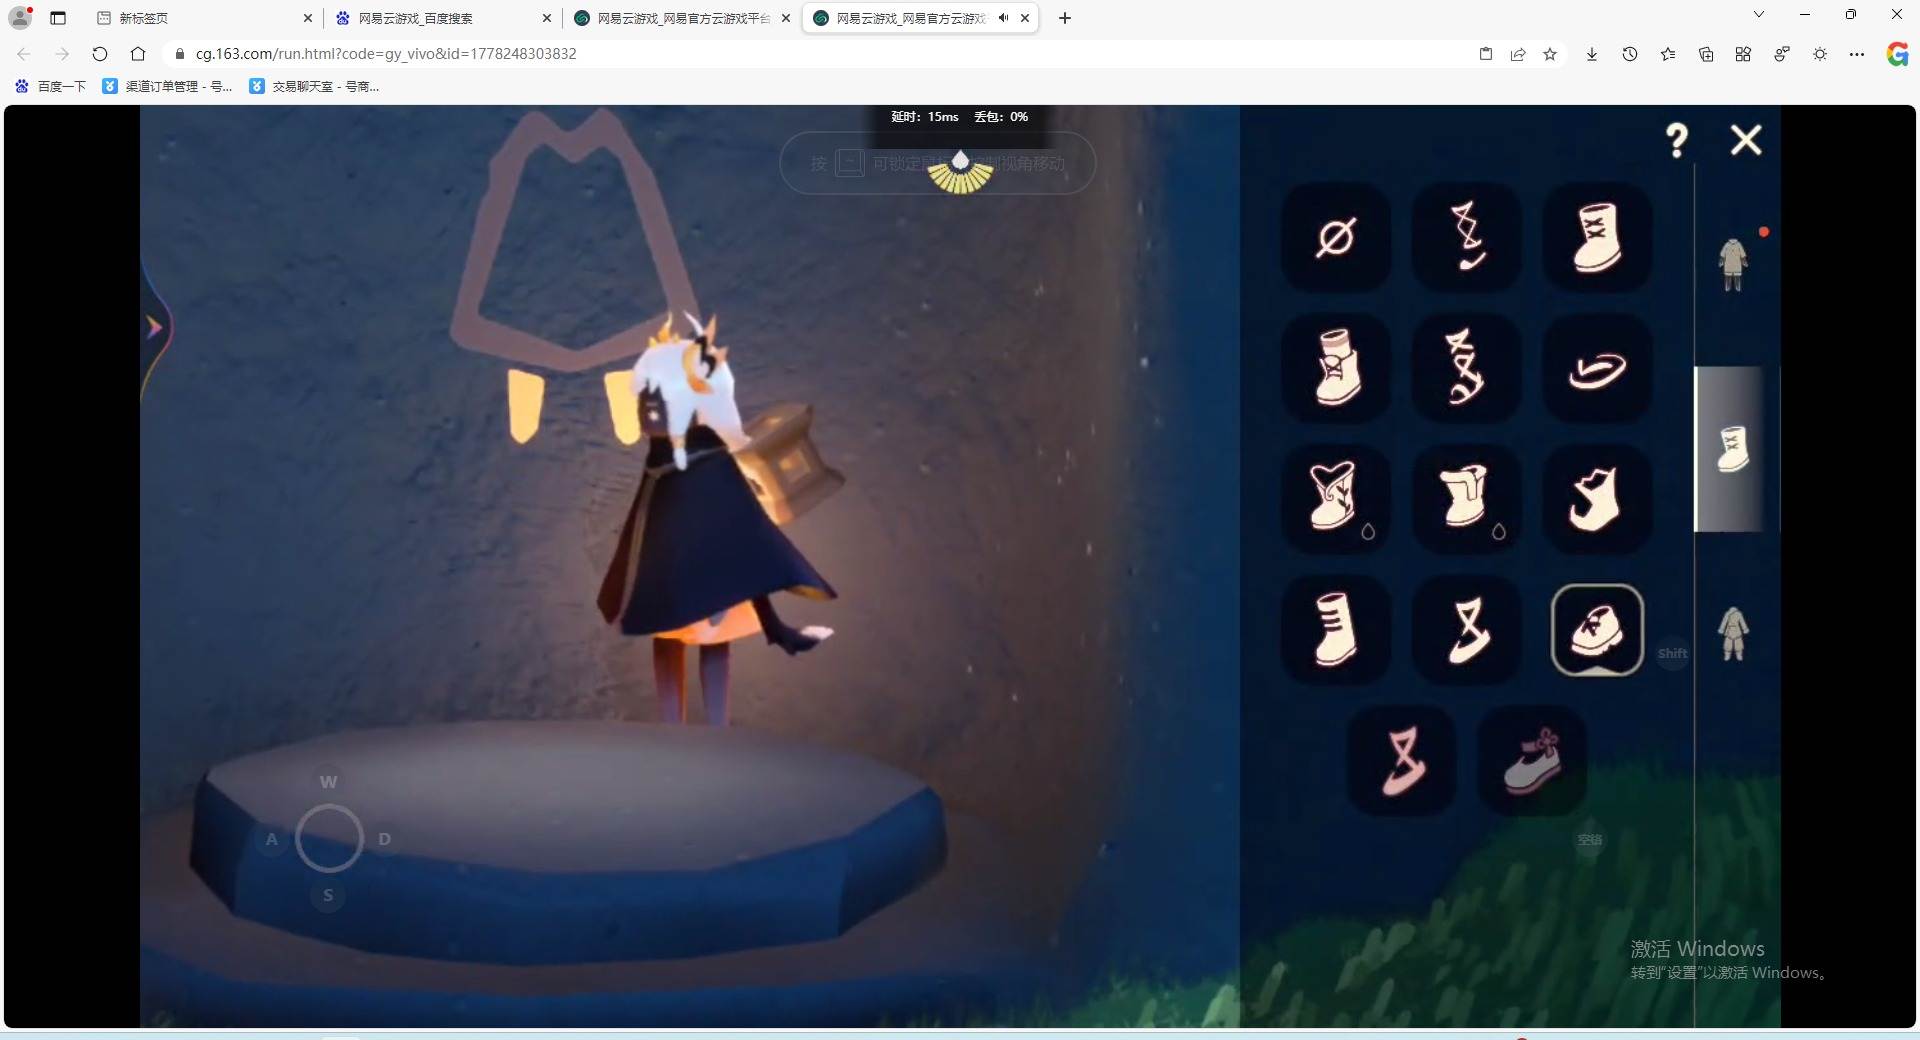Viewport: 1920px width, 1040px height.
Task: Close the 新标签页 tab
Action: [308, 18]
